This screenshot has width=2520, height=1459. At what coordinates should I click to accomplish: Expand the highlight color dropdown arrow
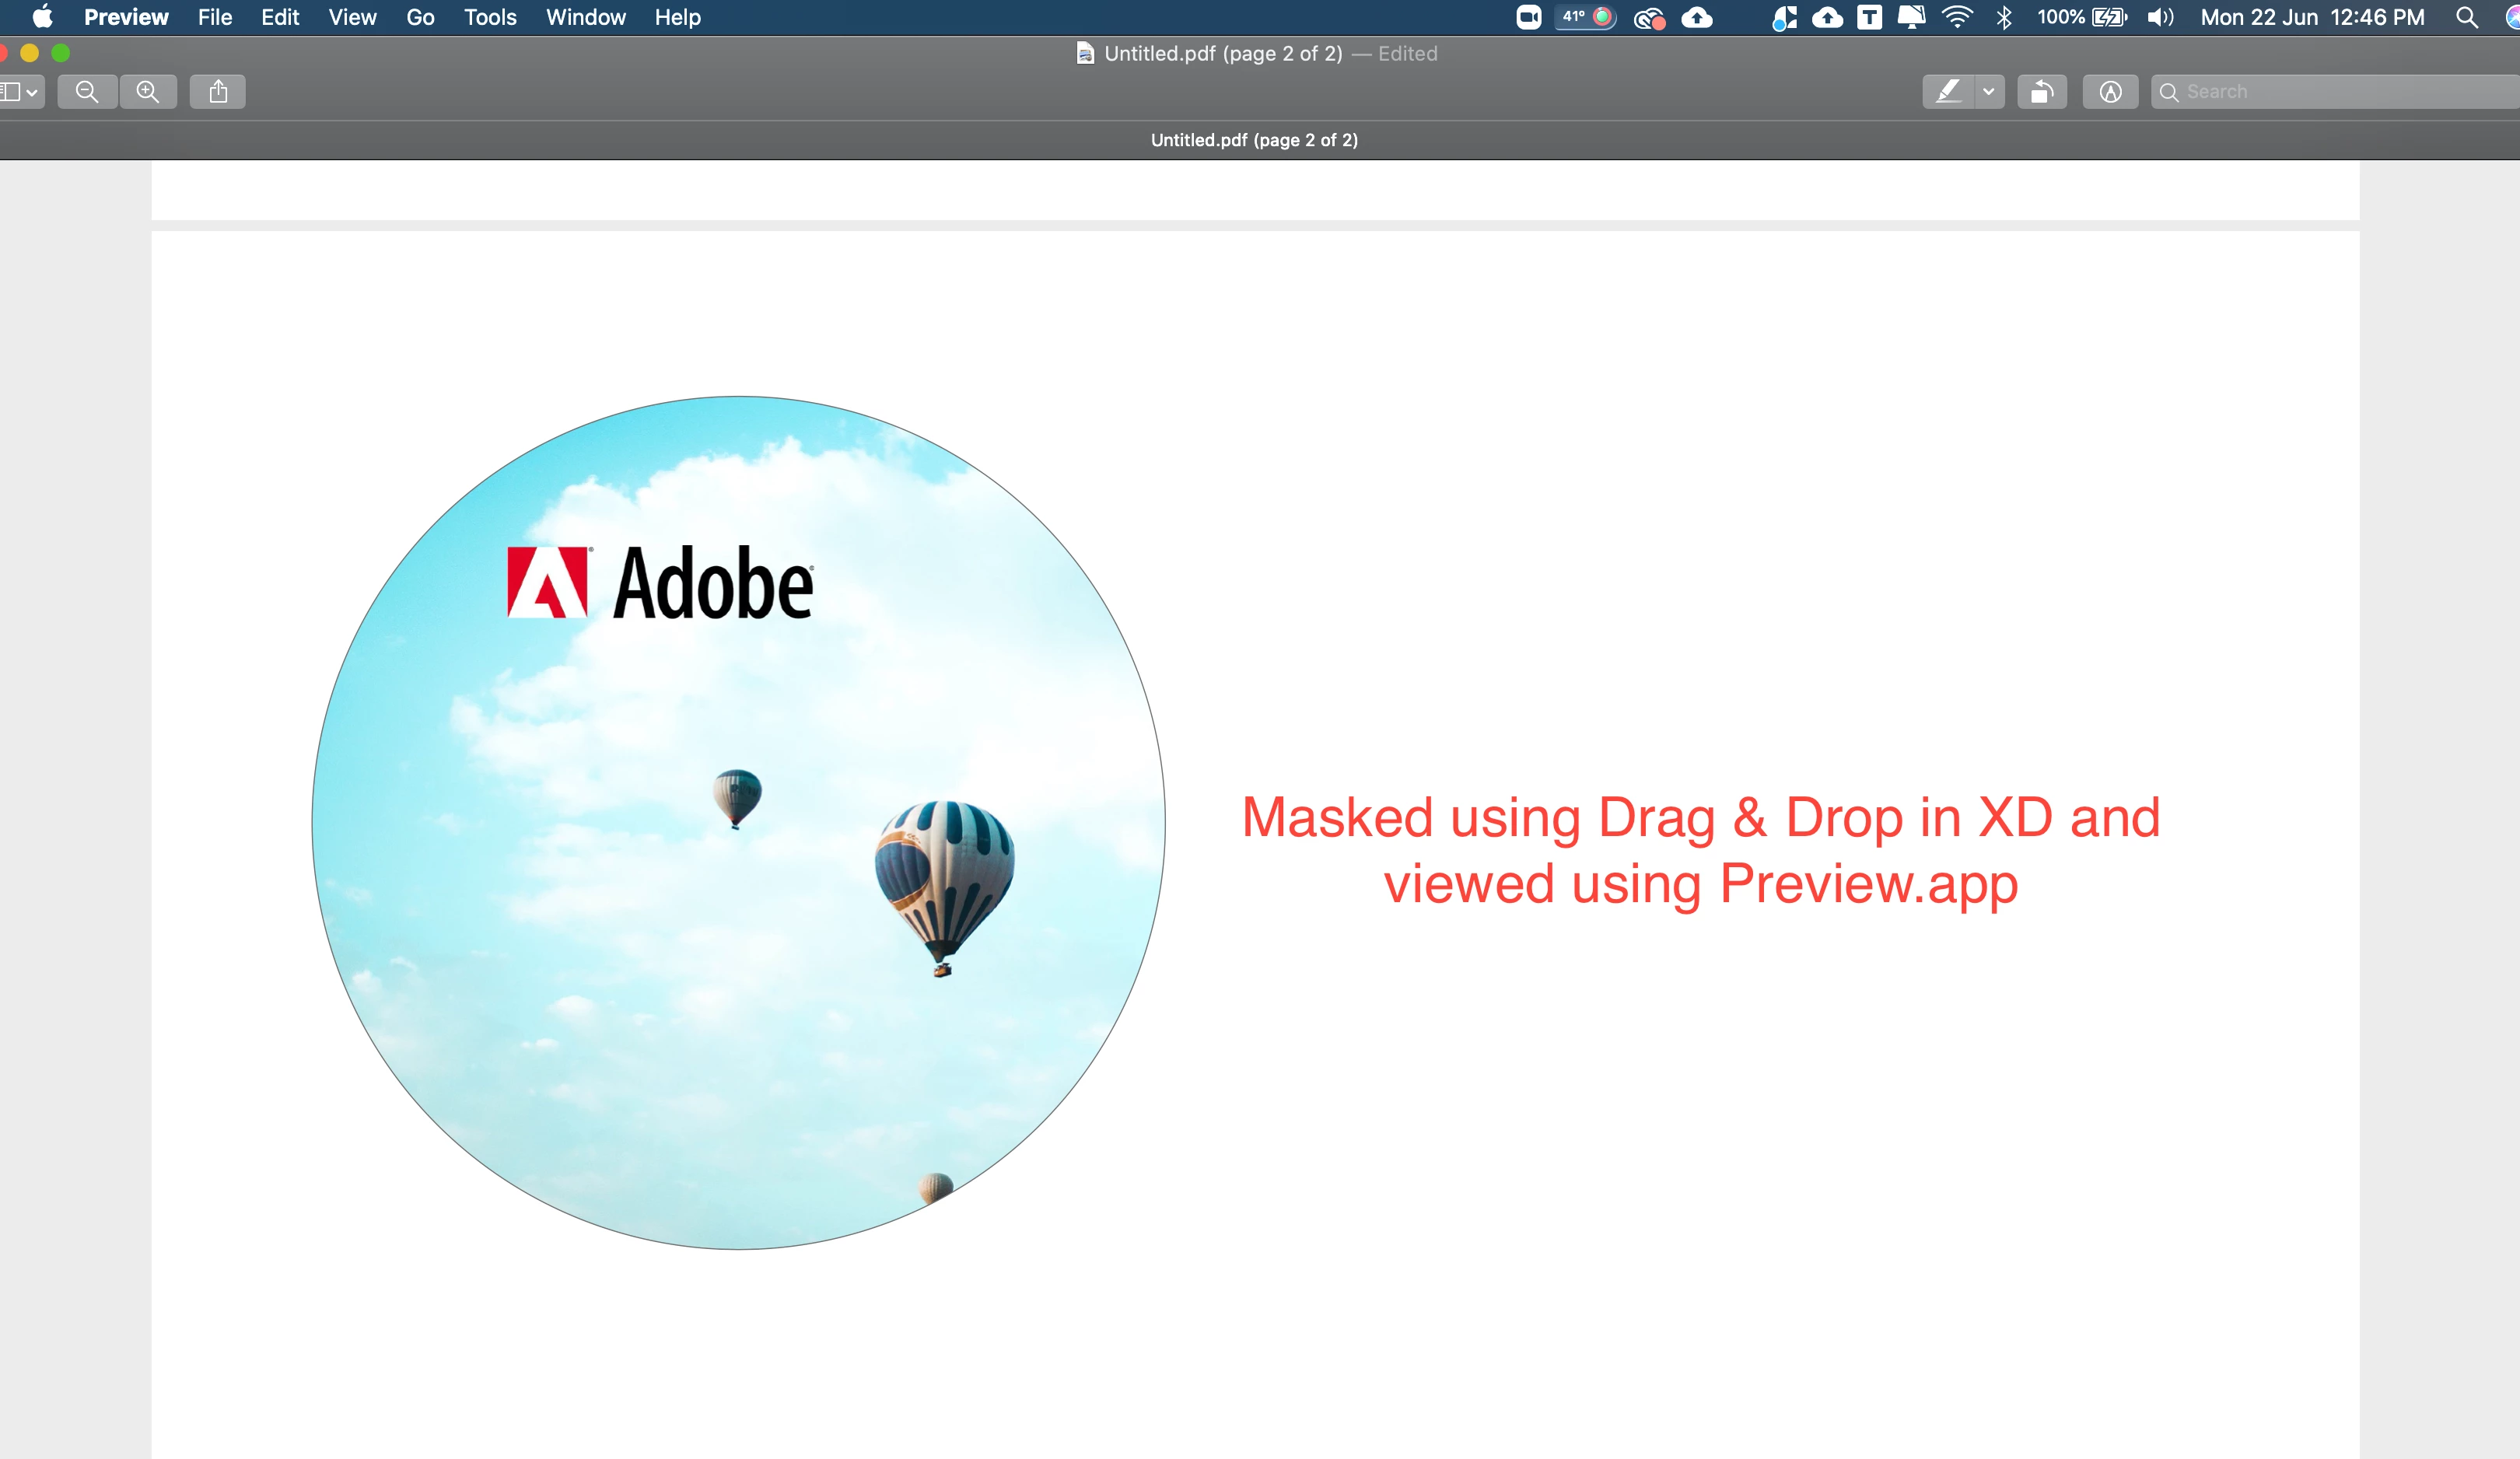[x=1989, y=92]
